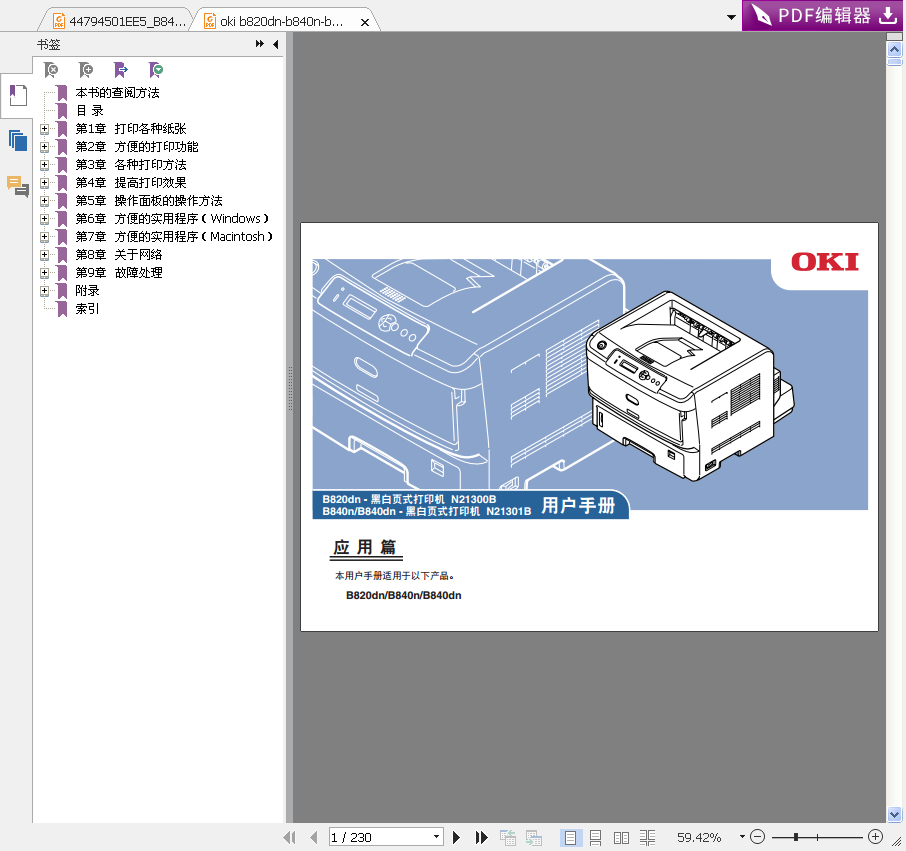Viewport: 906px width, 851px height.
Task: Click the add bookmark icon
Action: click(86, 70)
